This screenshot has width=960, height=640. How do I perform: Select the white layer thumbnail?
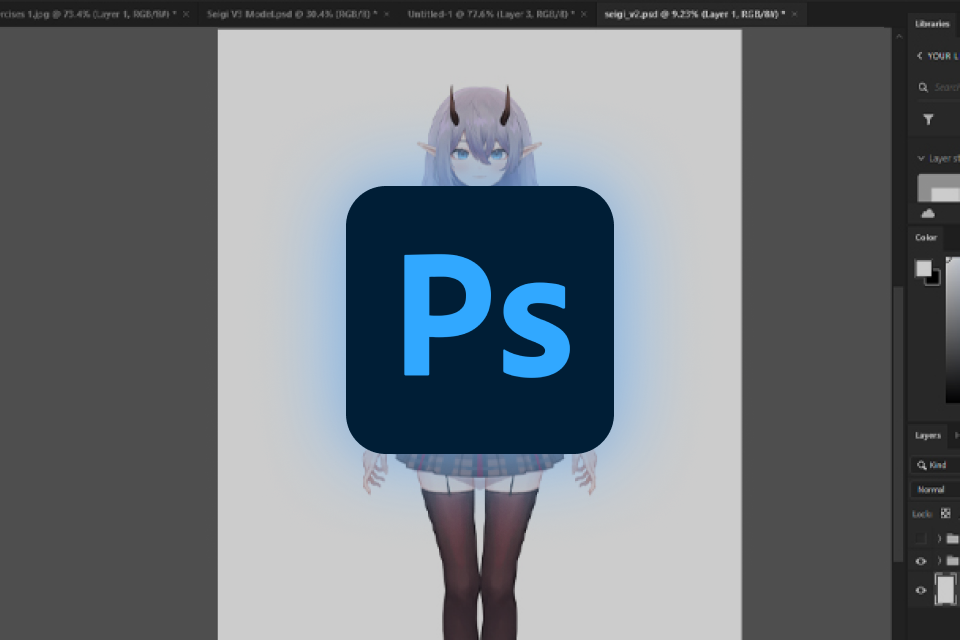click(946, 590)
